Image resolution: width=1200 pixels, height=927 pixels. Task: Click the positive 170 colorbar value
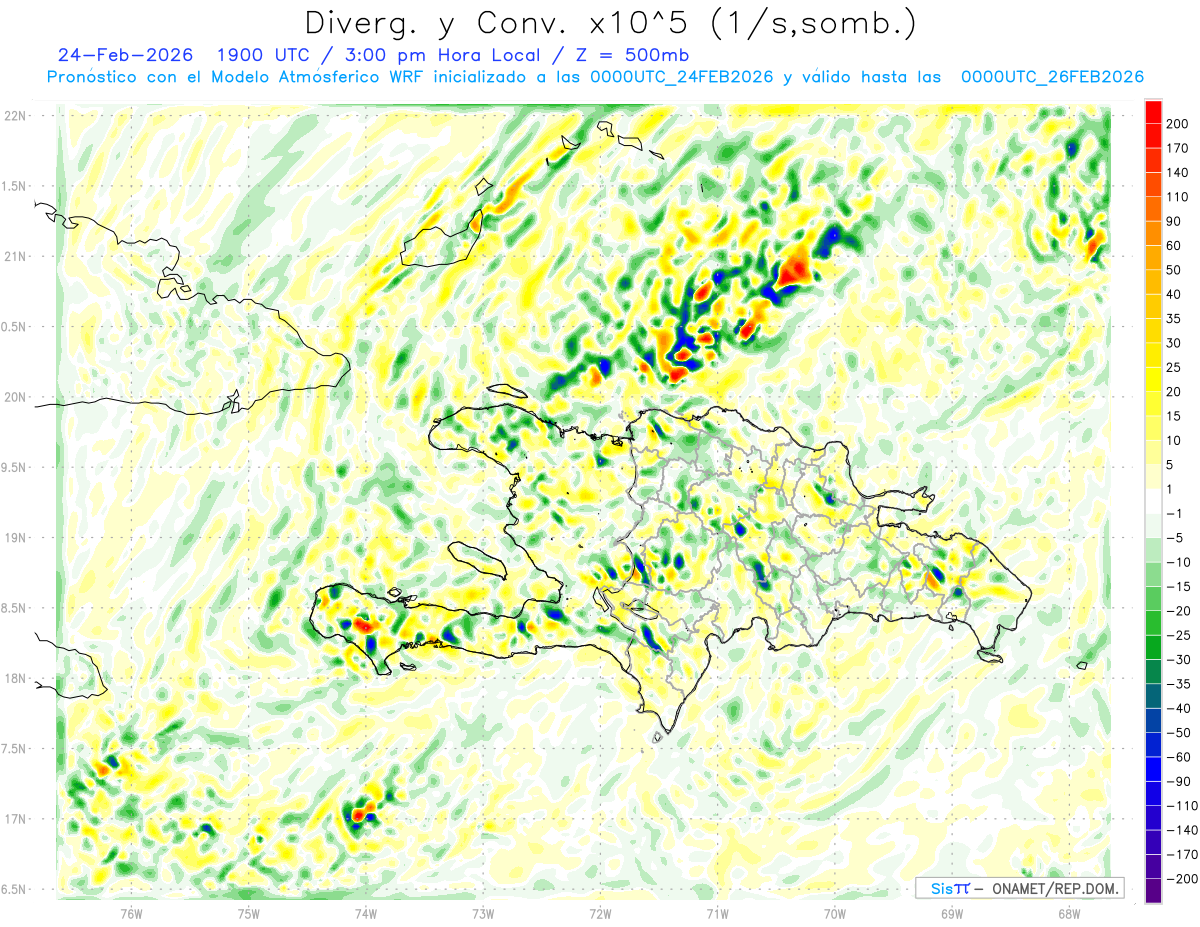click(1177, 148)
